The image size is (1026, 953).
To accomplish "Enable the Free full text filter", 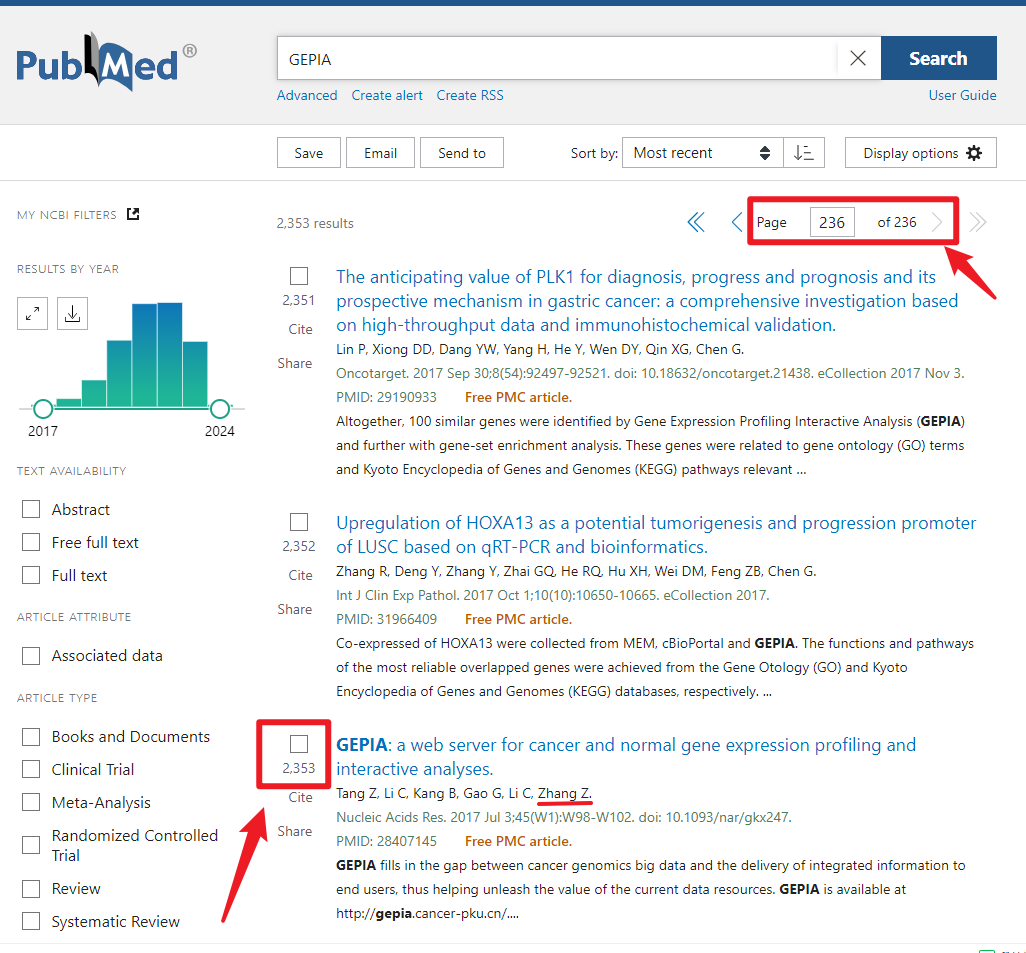I will [x=31, y=542].
